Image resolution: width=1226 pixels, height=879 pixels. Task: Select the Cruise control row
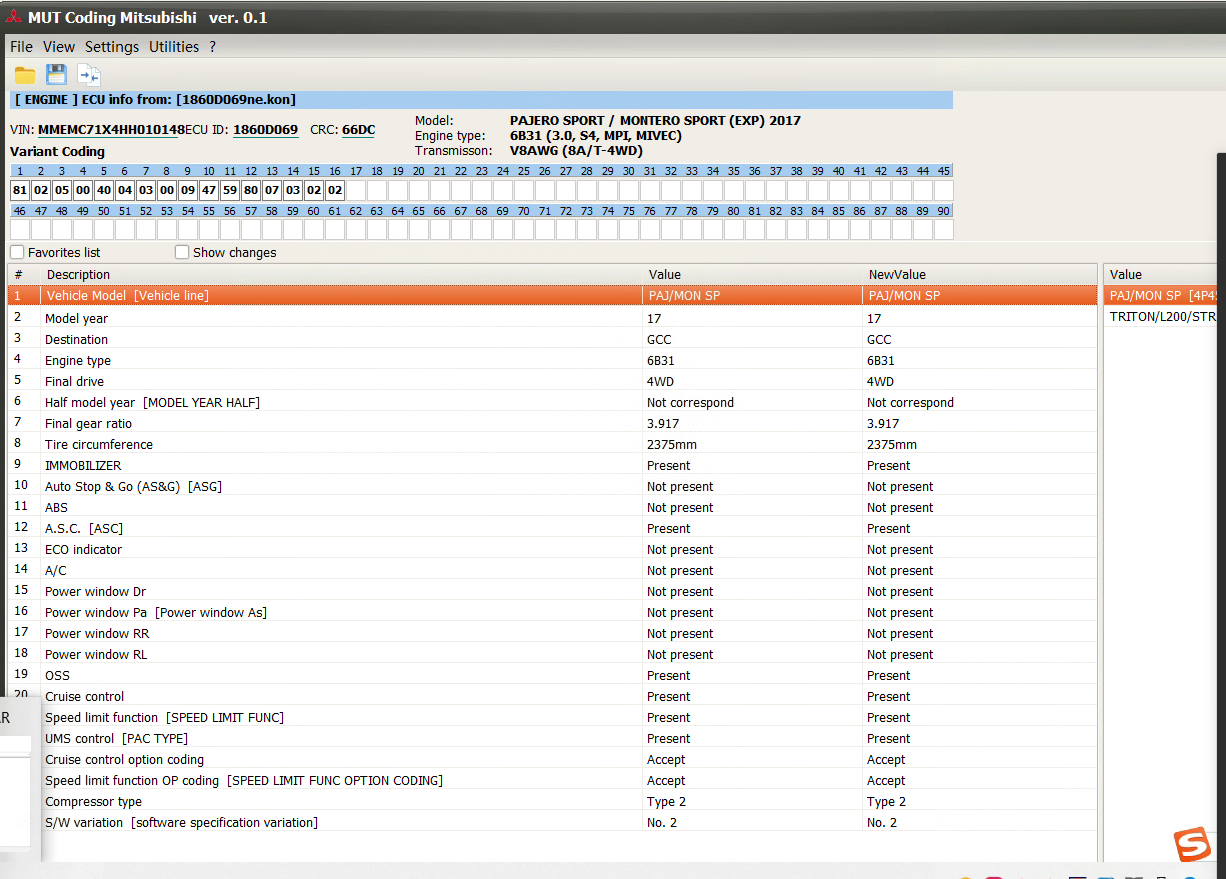[x=552, y=696]
